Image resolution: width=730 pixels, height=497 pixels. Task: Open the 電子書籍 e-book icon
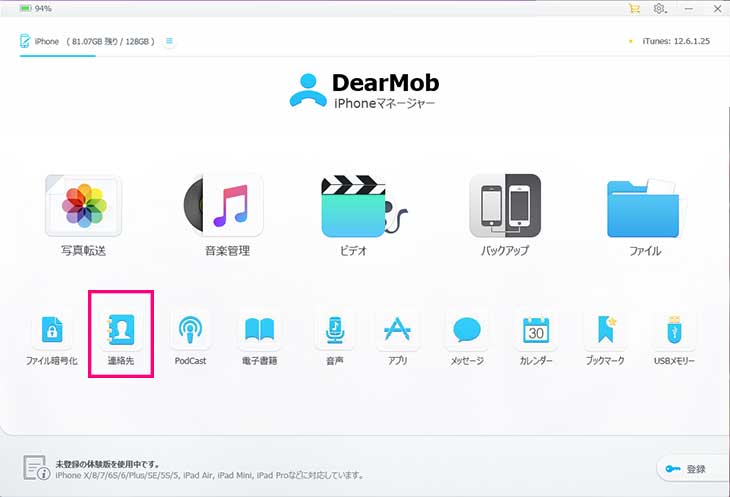[x=259, y=330]
